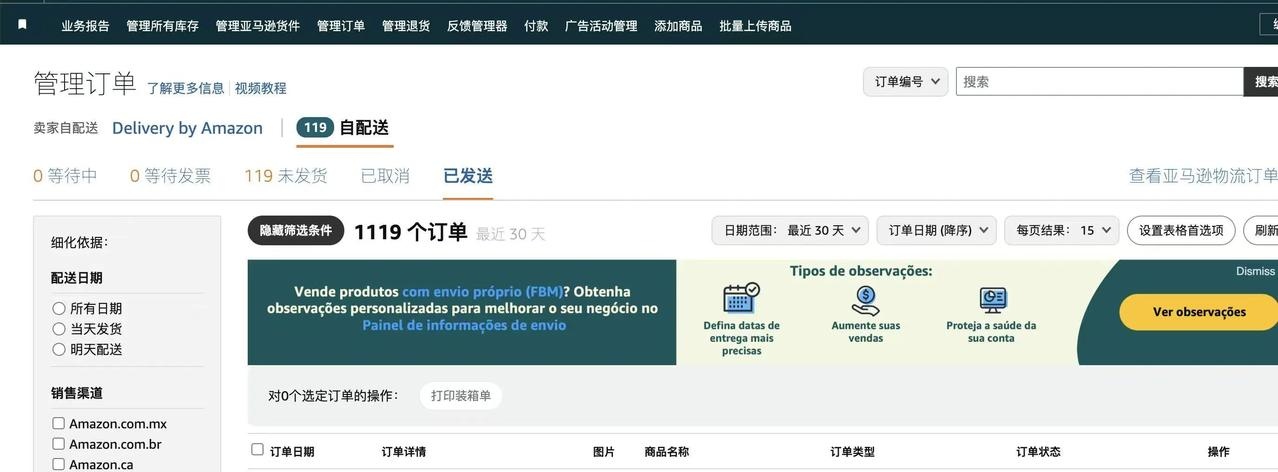This screenshot has width=1278, height=472.
Task: Check the Amazon.com.br channel box
Action: 59,444
